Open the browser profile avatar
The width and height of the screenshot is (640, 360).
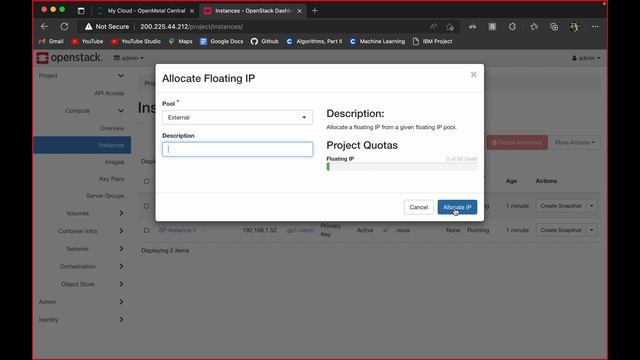click(575, 27)
